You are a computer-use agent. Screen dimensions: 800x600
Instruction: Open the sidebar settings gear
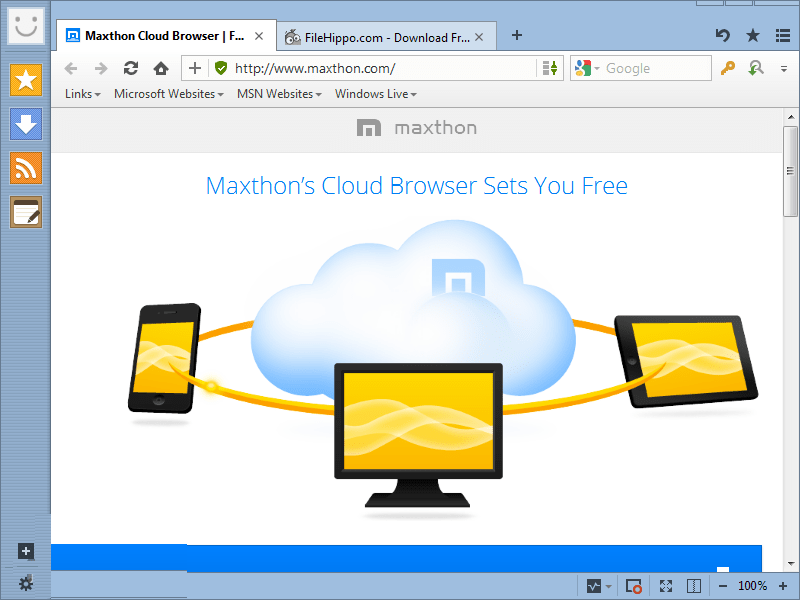coord(26,583)
